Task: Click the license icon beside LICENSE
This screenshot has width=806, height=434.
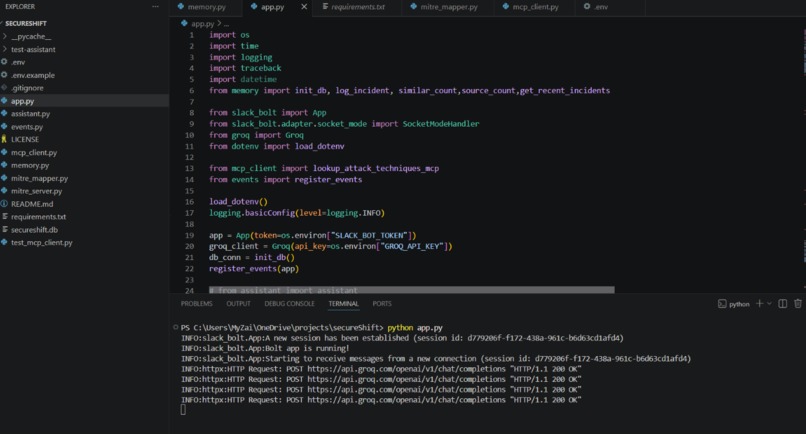Action: click(x=4, y=139)
